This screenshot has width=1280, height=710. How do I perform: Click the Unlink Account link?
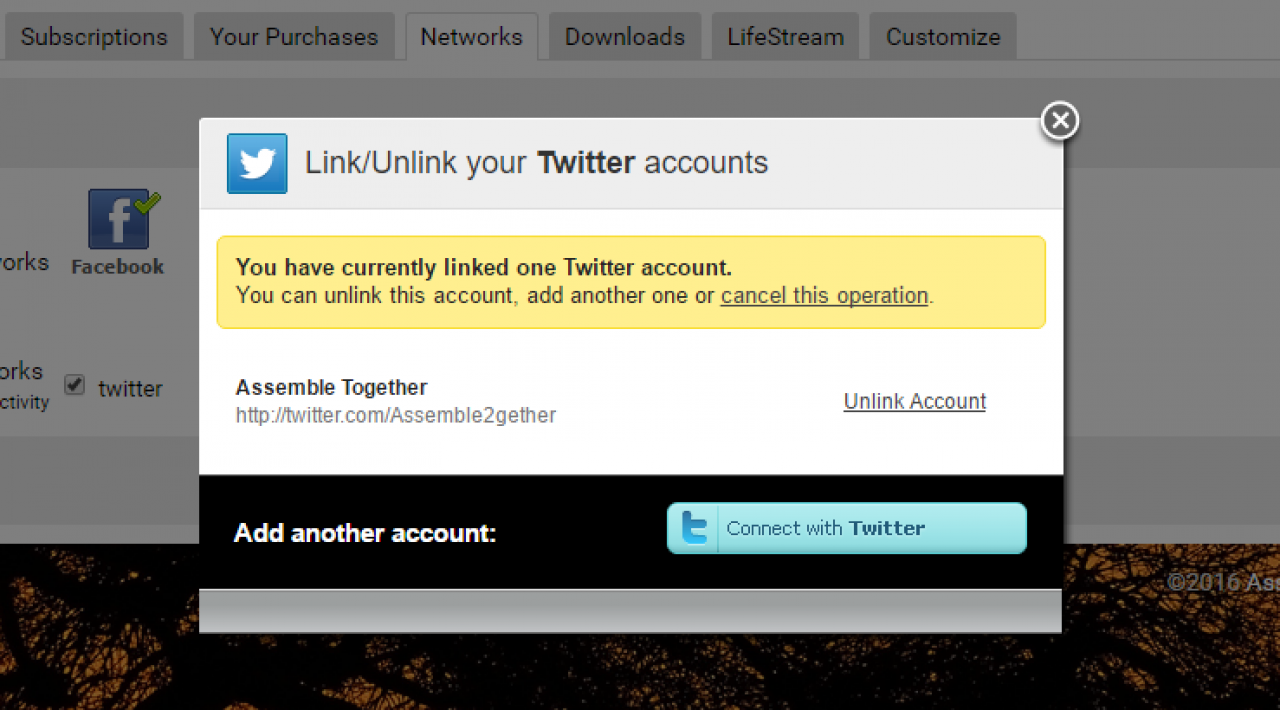pos(915,401)
